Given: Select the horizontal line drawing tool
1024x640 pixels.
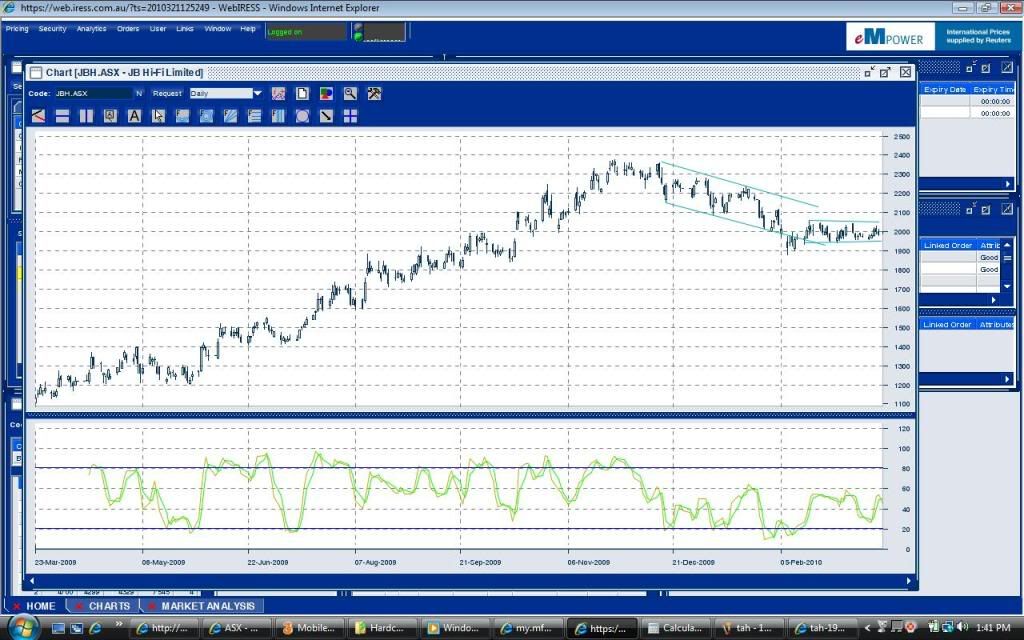Looking at the screenshot, I should pyautogui.click(x=62, y=116).
